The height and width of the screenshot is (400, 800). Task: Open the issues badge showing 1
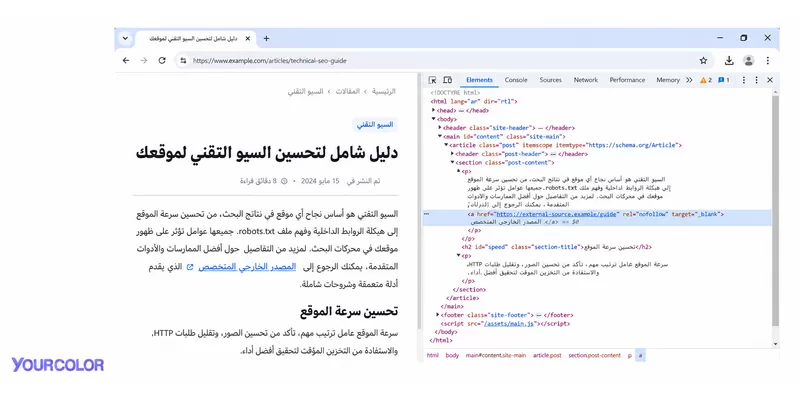click(723, 80)
